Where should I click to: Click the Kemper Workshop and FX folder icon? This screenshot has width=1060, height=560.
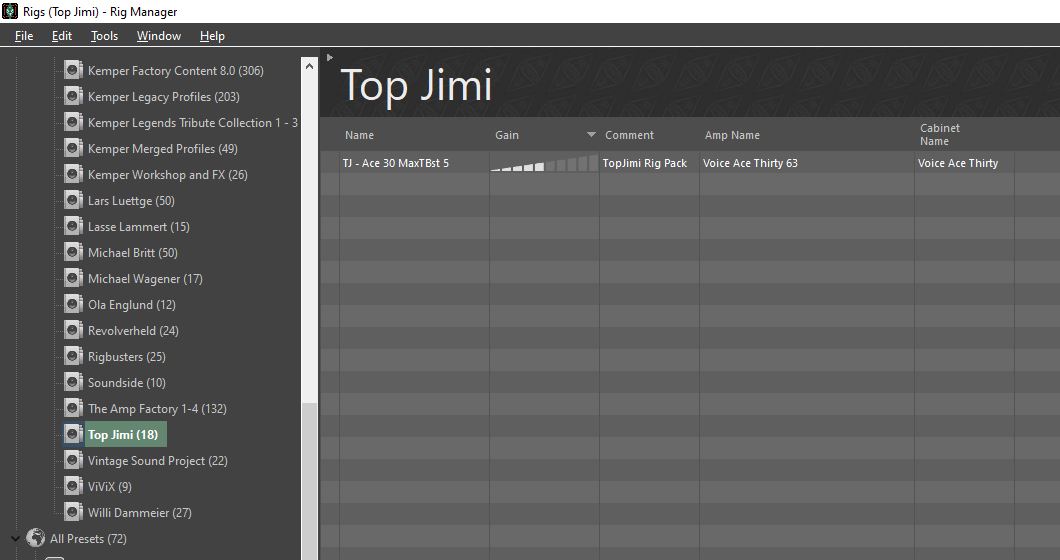(73, 174)
